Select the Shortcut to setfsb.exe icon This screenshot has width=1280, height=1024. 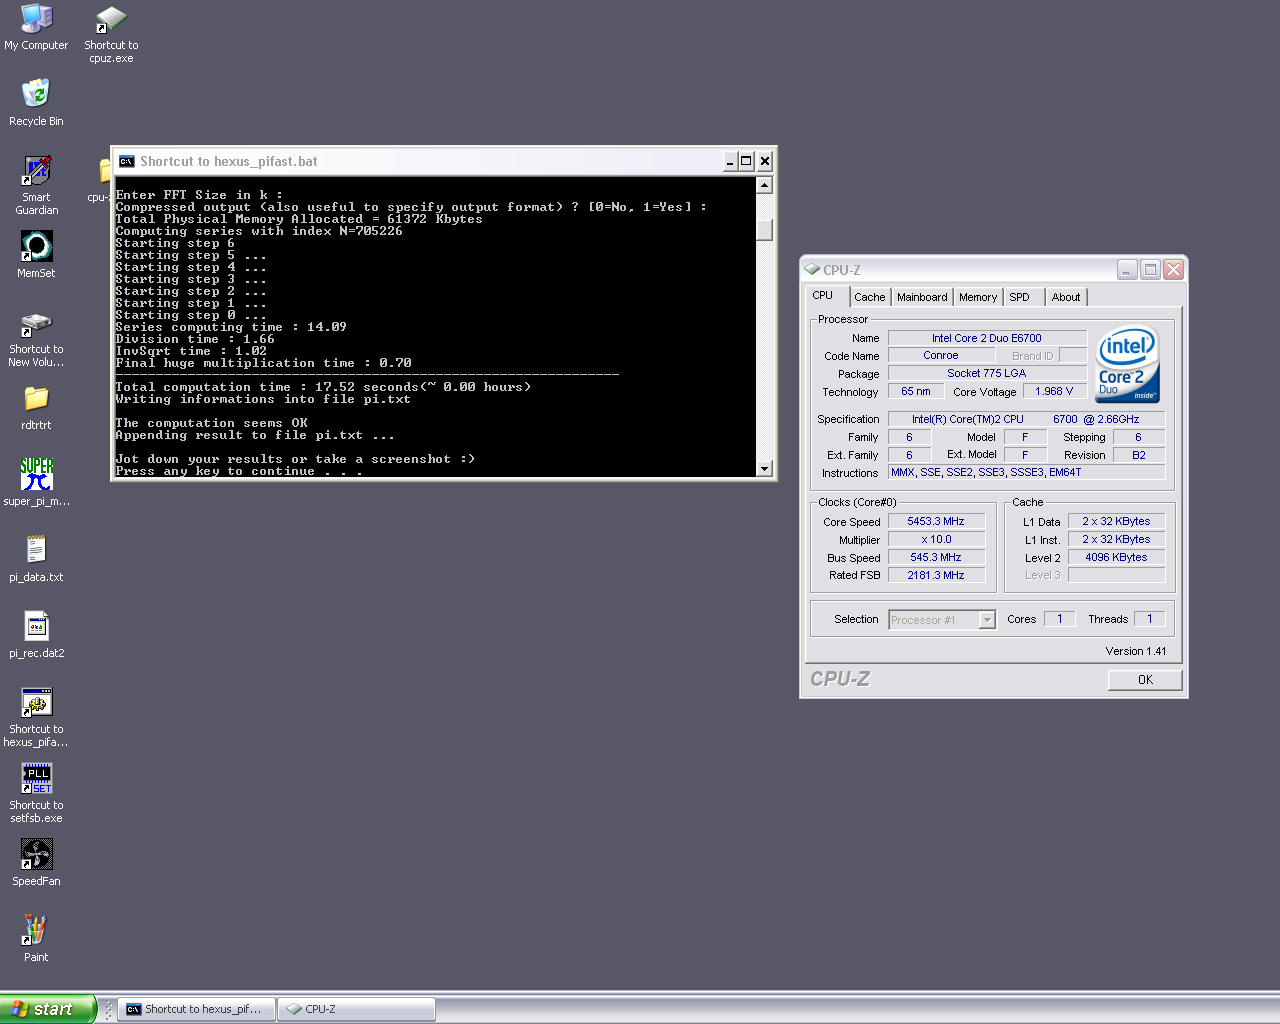click(x=36, y=793)
